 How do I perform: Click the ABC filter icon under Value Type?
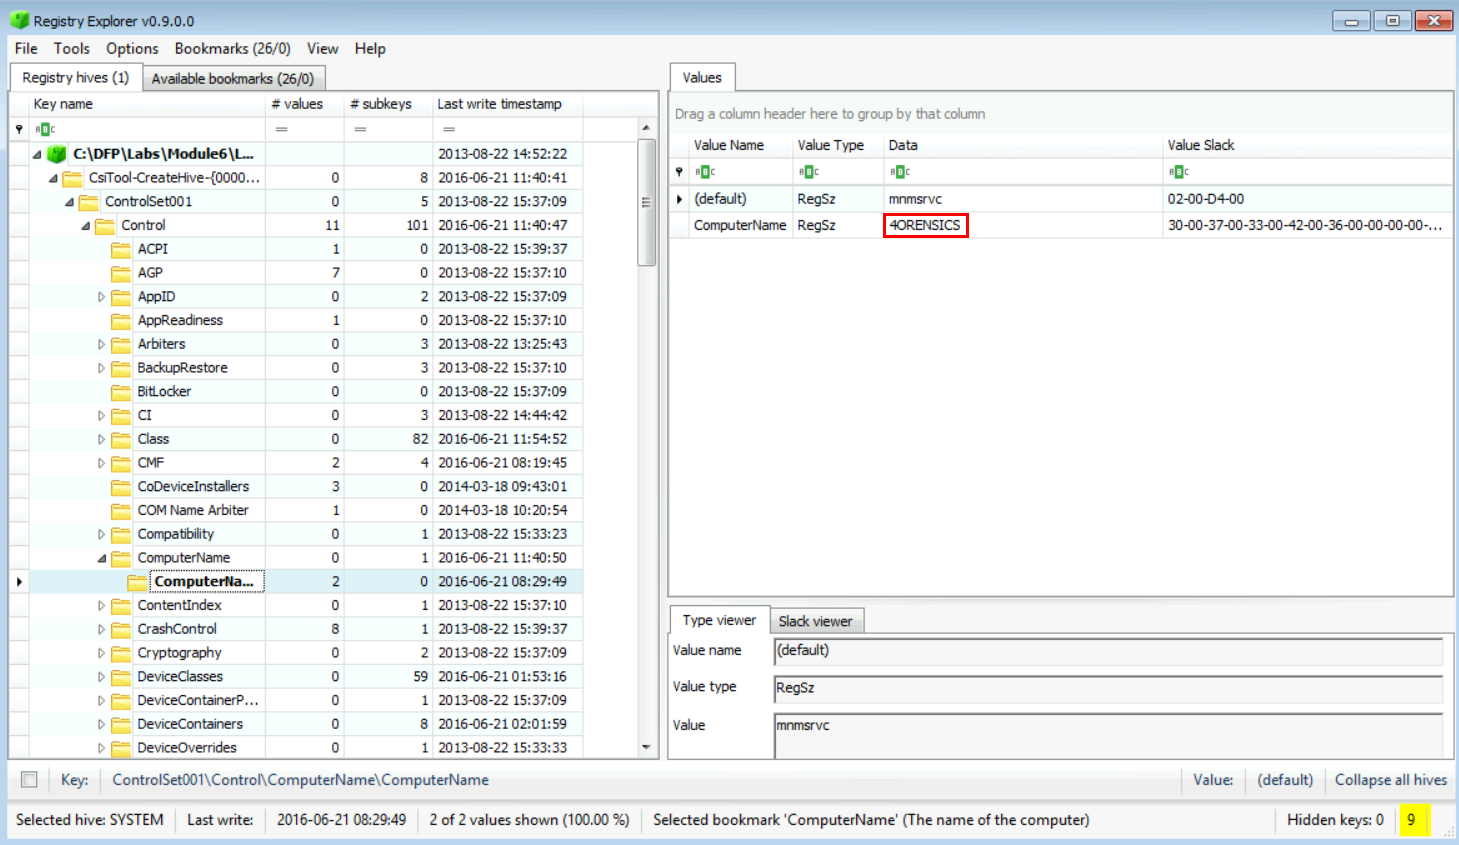click(809, 172)
